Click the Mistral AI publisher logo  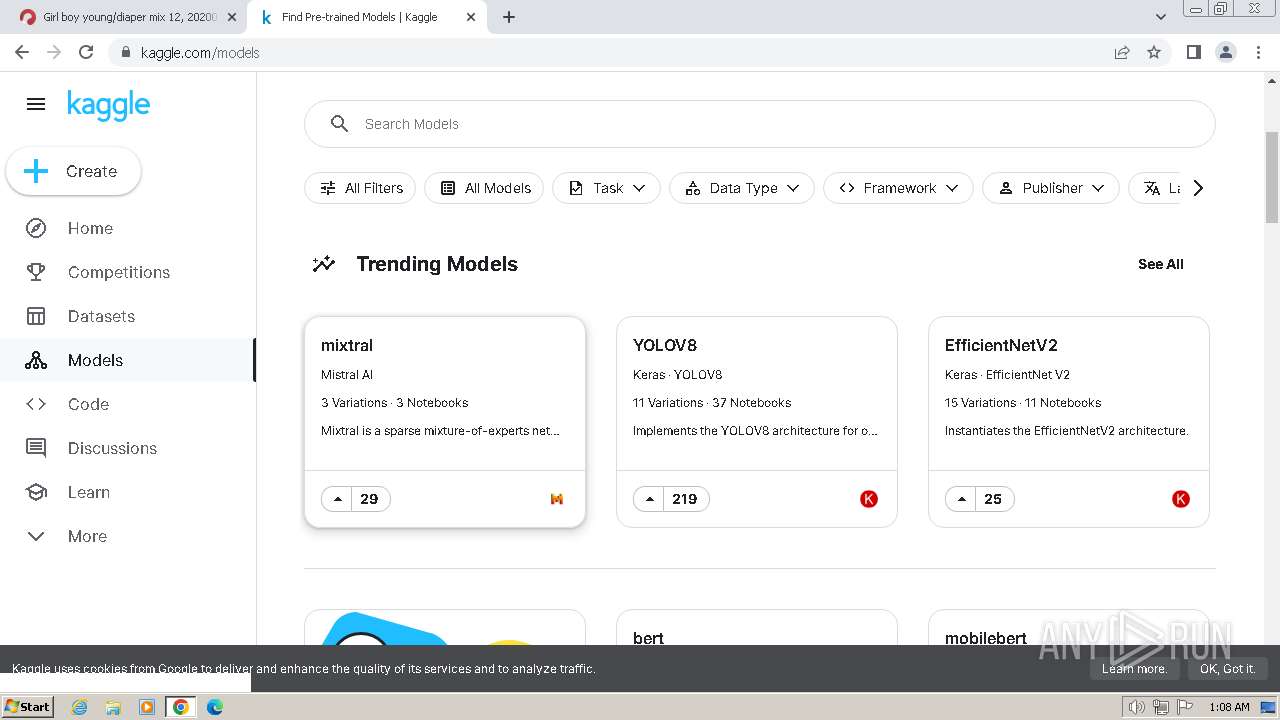tap(557, 499)
